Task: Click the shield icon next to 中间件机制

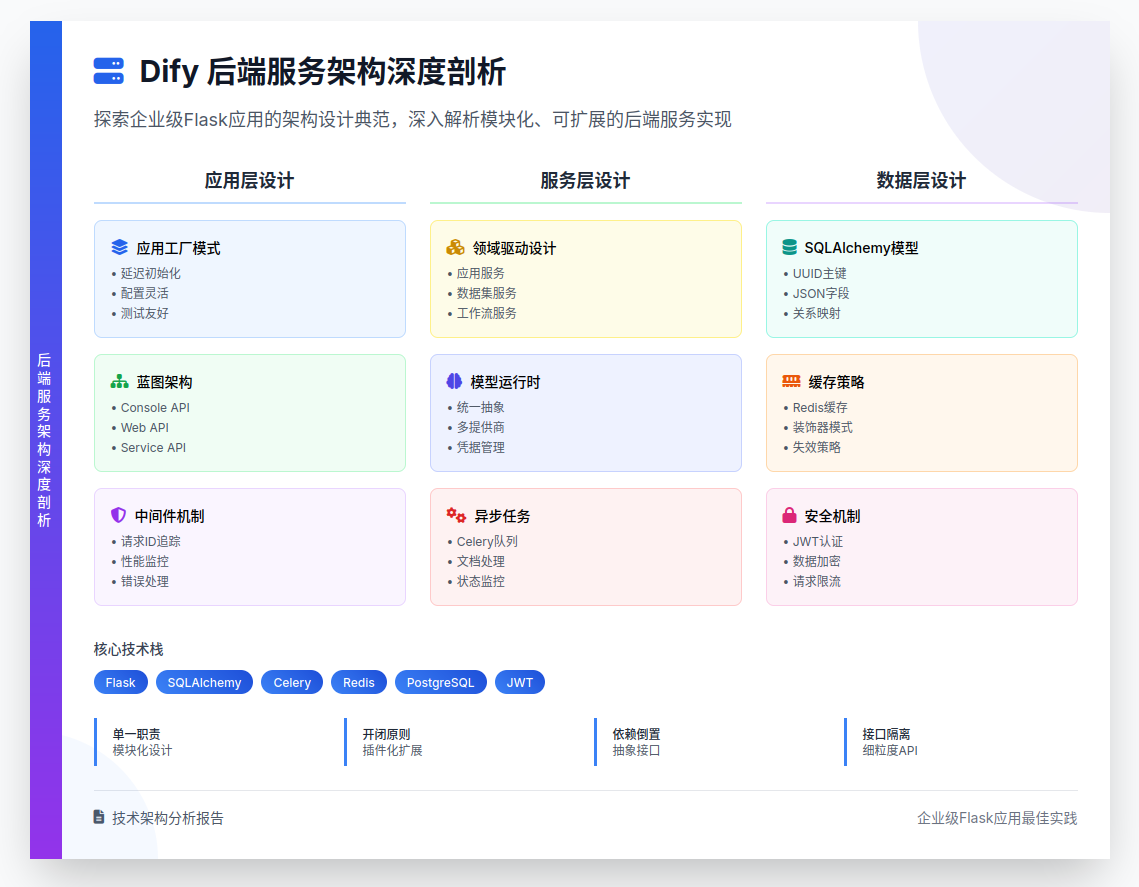Action: tap(118, 514)
